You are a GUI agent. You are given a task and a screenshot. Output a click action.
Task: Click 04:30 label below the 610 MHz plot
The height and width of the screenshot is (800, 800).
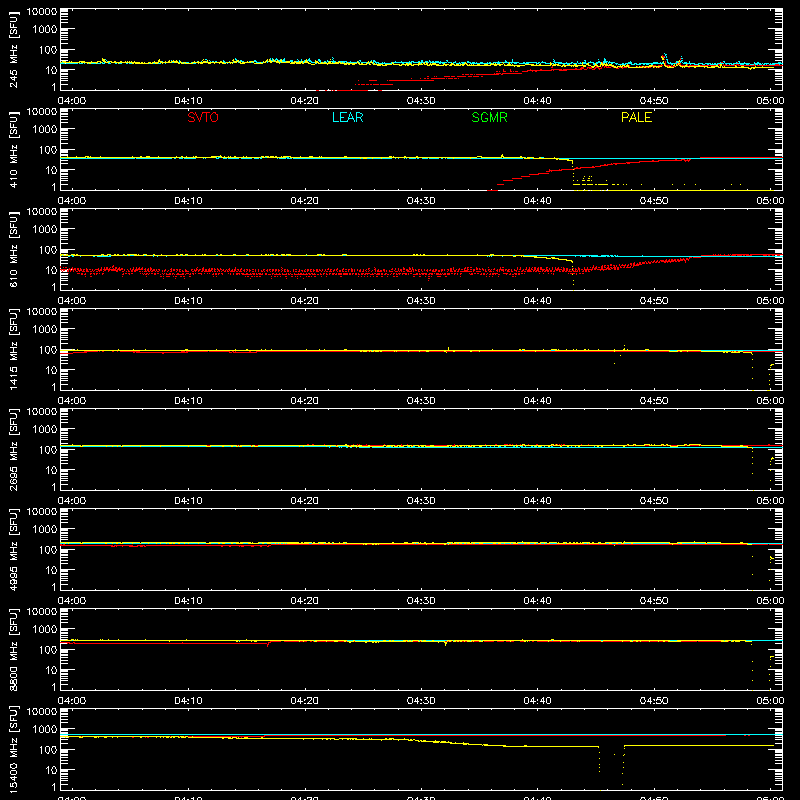pyautogui.click(x=421, y=301)
